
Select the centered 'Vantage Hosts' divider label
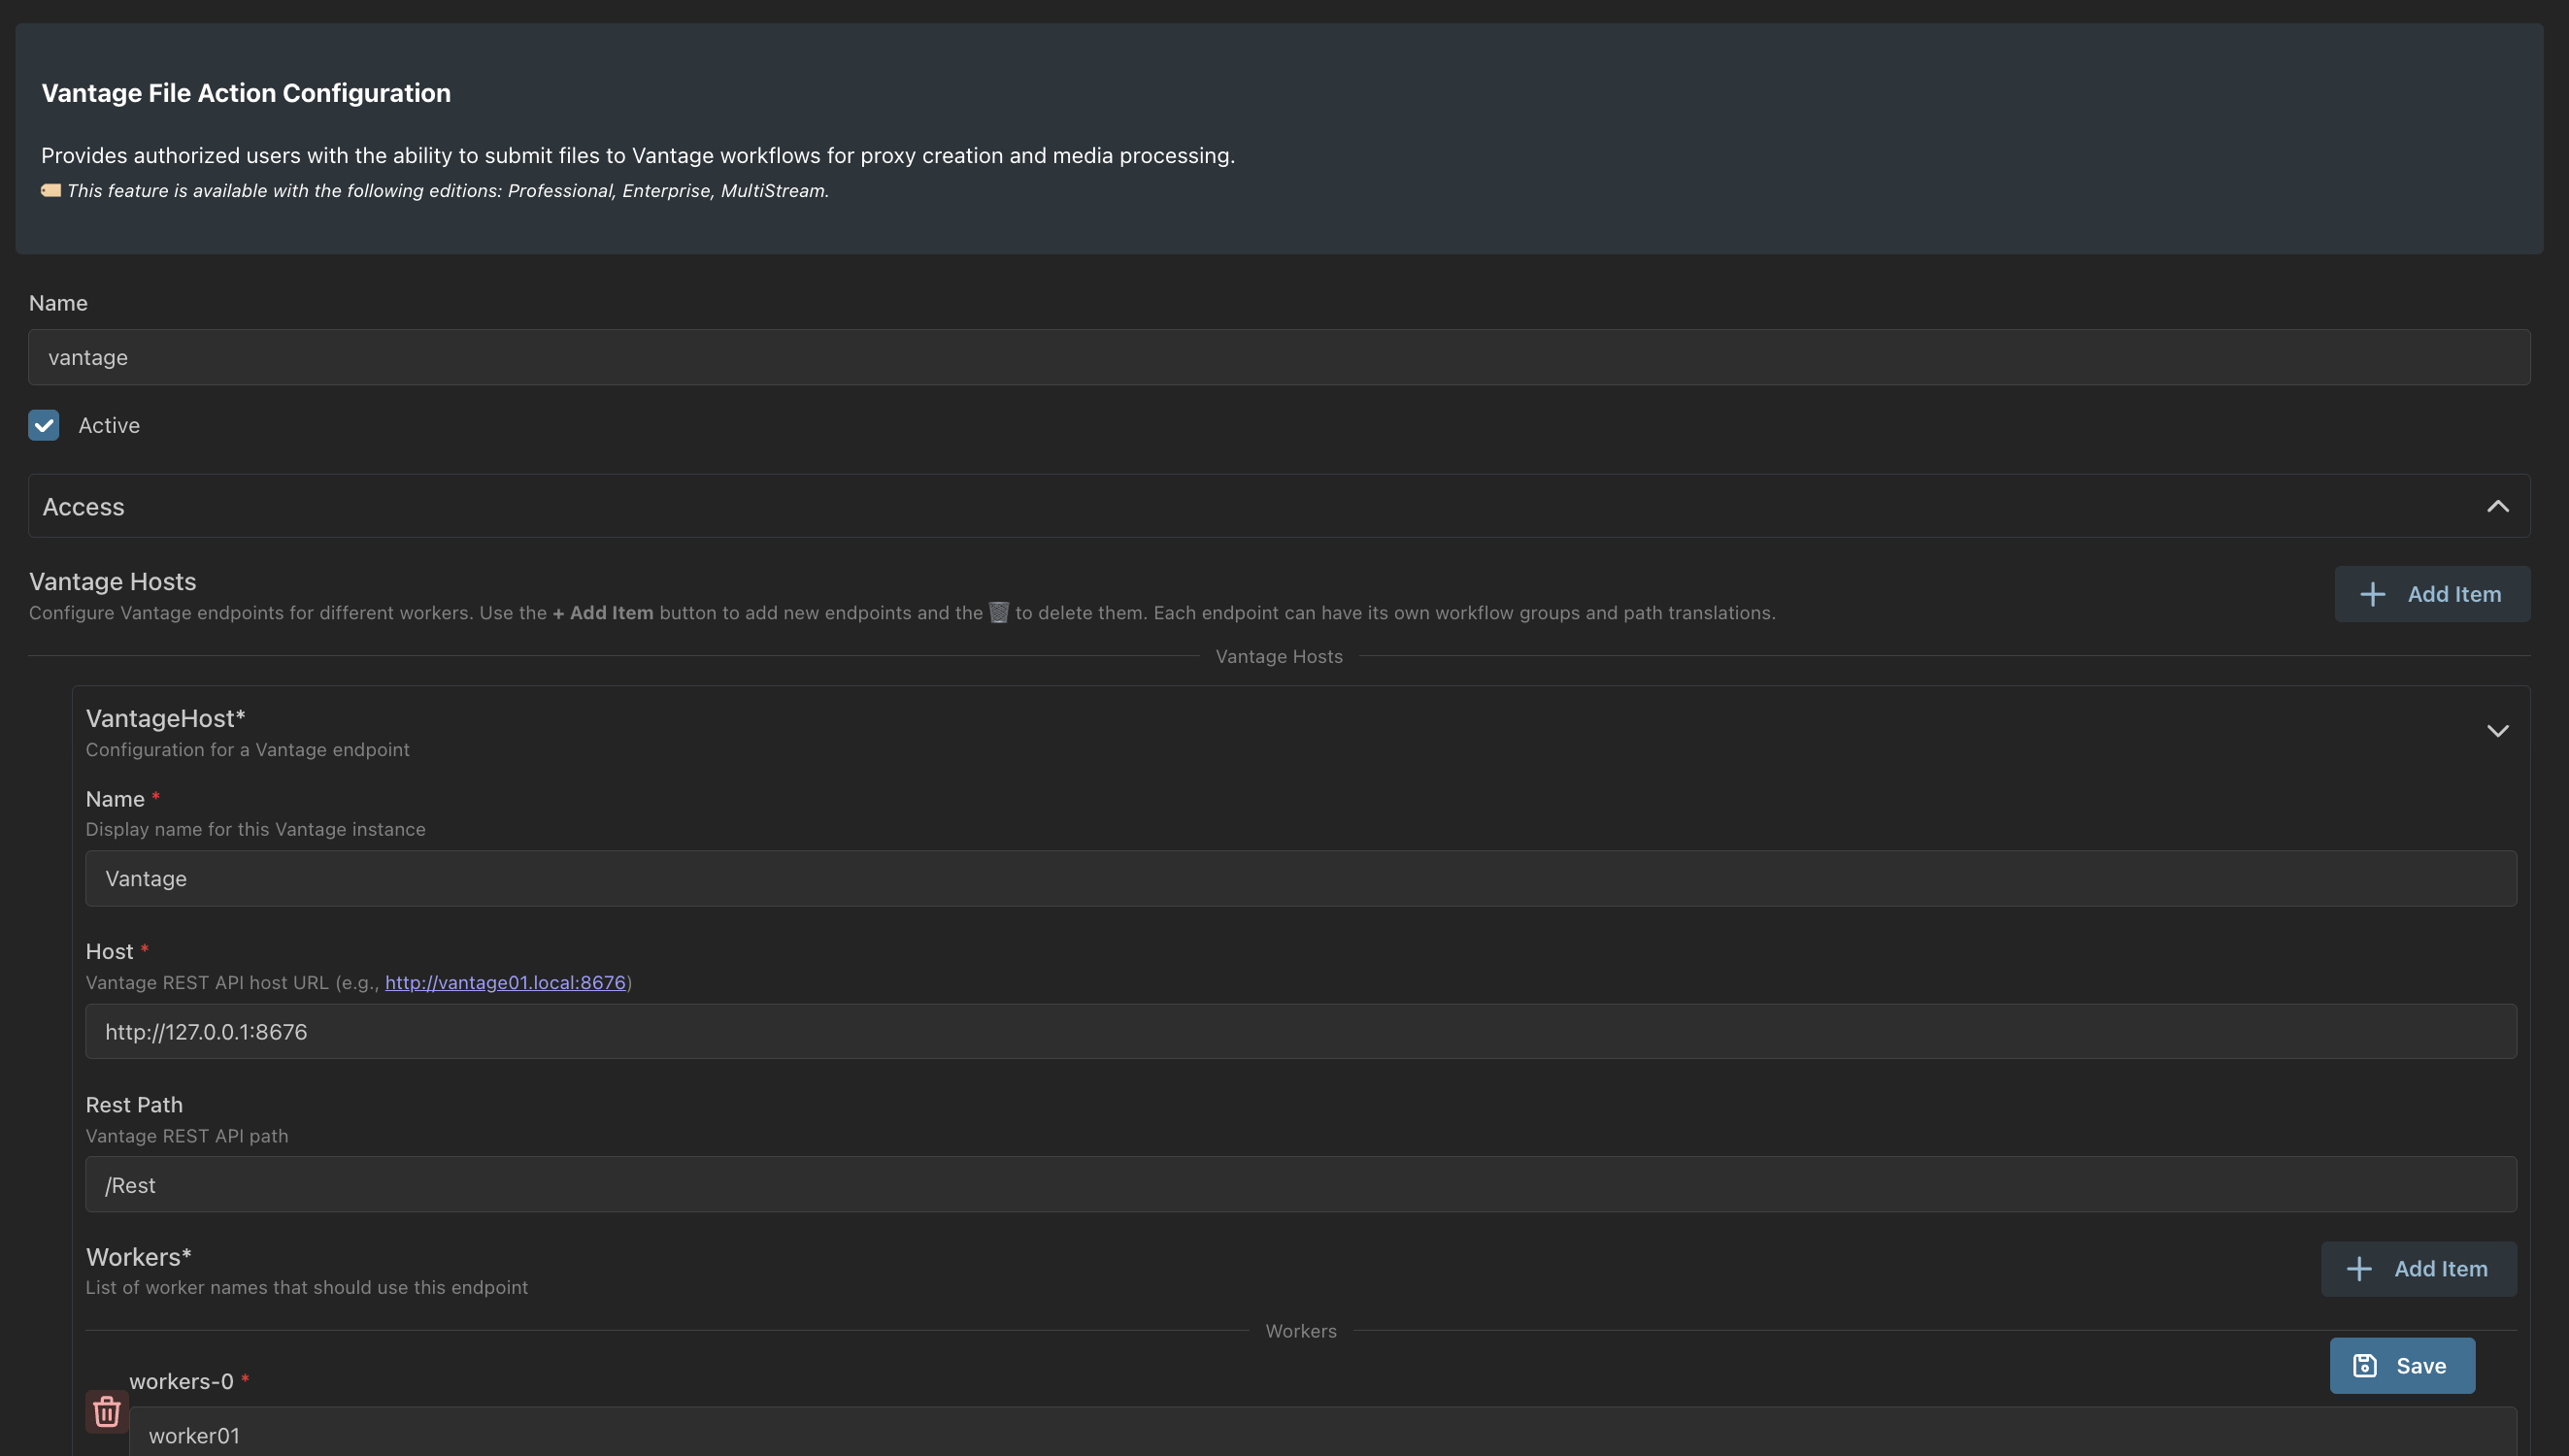click(1279, 656)
